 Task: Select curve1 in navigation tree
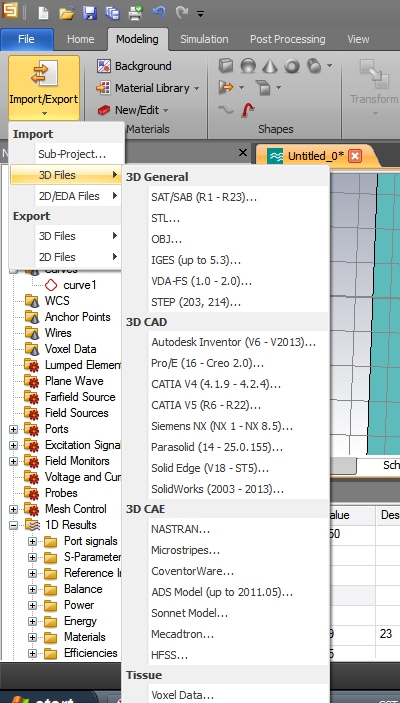[79, 285]
